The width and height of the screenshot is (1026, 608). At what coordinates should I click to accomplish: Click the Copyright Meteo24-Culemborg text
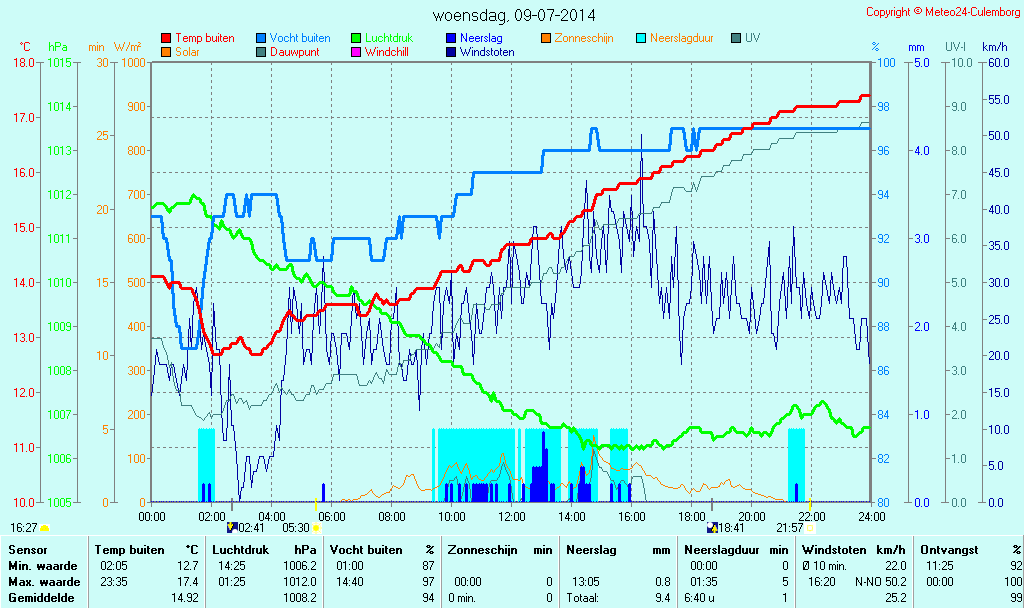(x=941, y=12)
